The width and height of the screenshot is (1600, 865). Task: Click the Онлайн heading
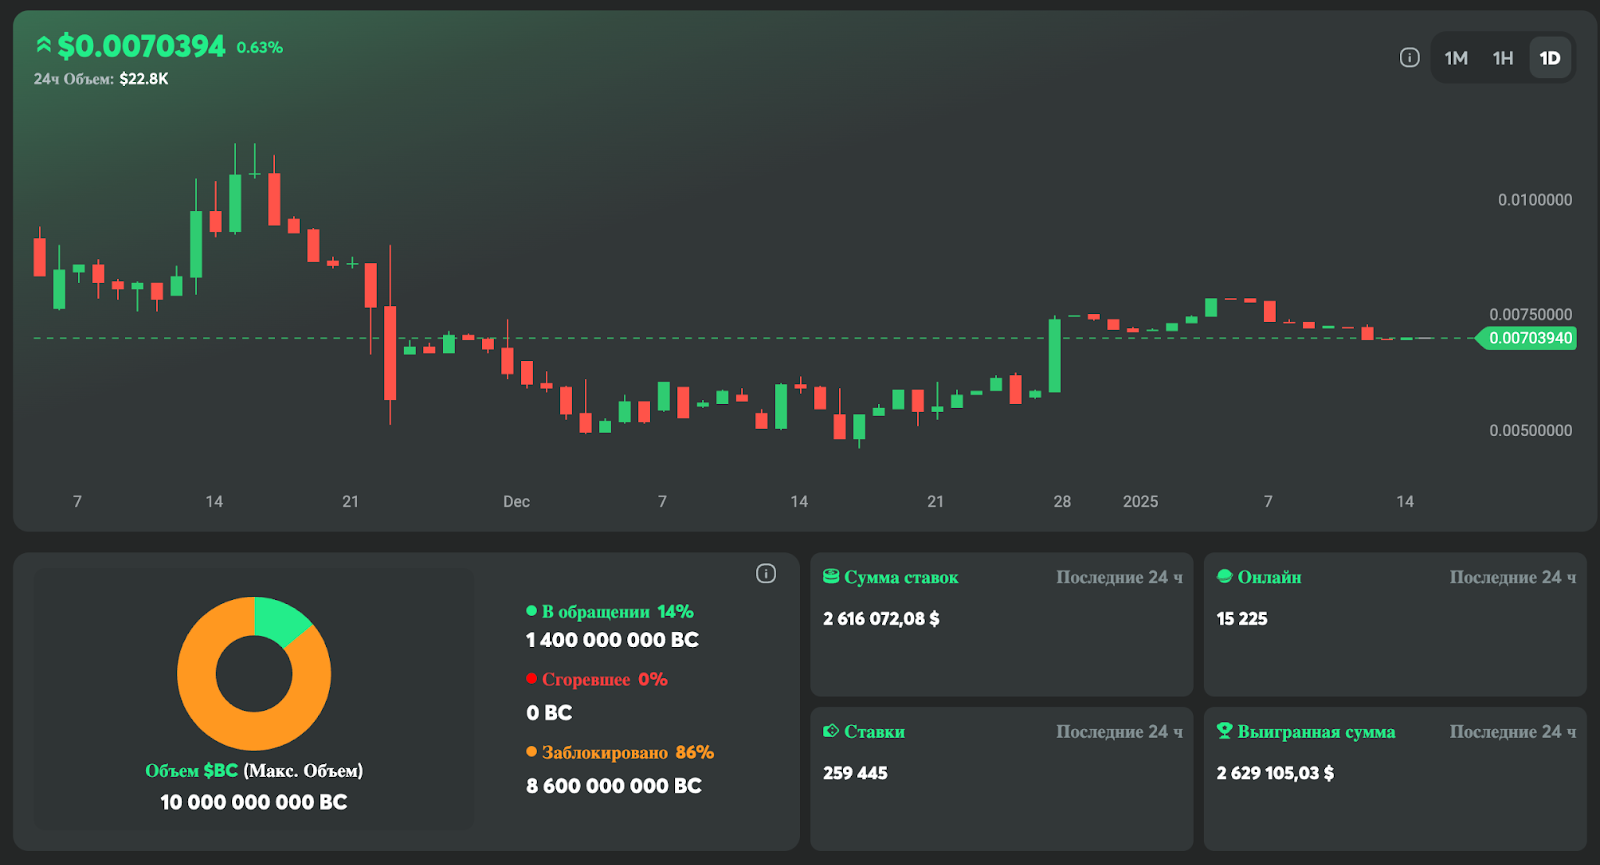click(x=1269, y=577)
